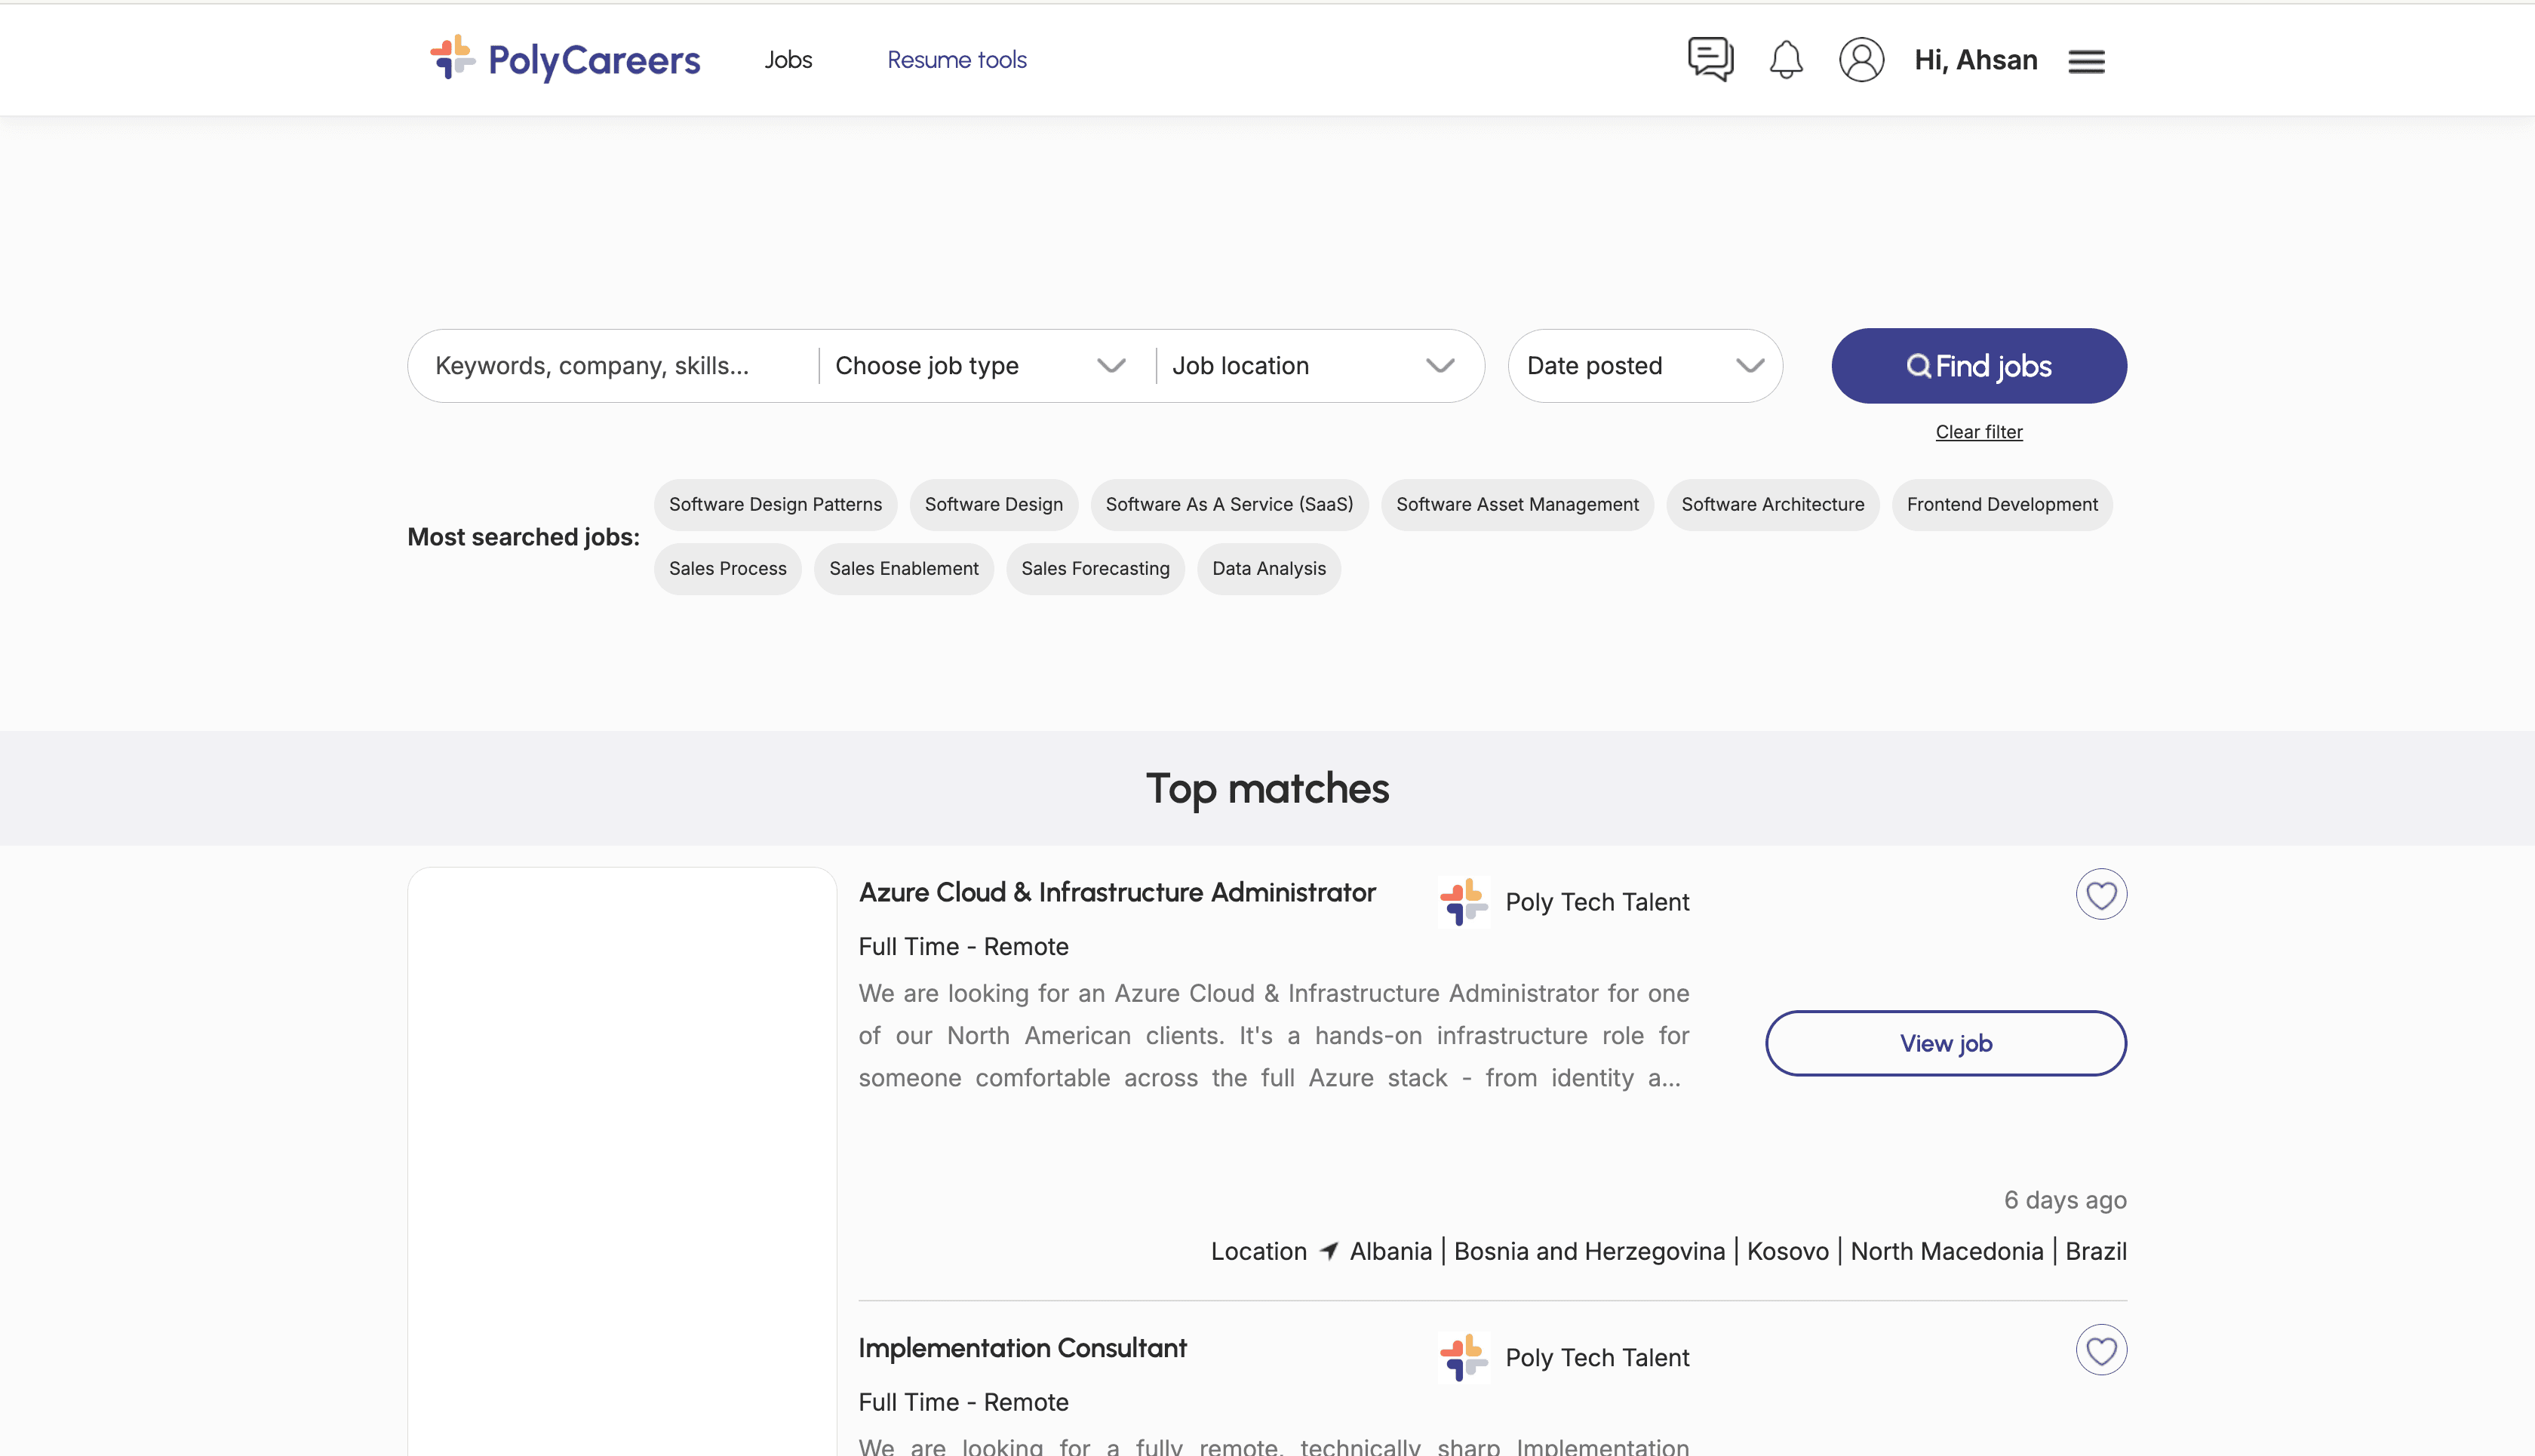The image size is (2535, 1456).
Task: Click the location arrow icon
Action: tap(1329, 1251)
